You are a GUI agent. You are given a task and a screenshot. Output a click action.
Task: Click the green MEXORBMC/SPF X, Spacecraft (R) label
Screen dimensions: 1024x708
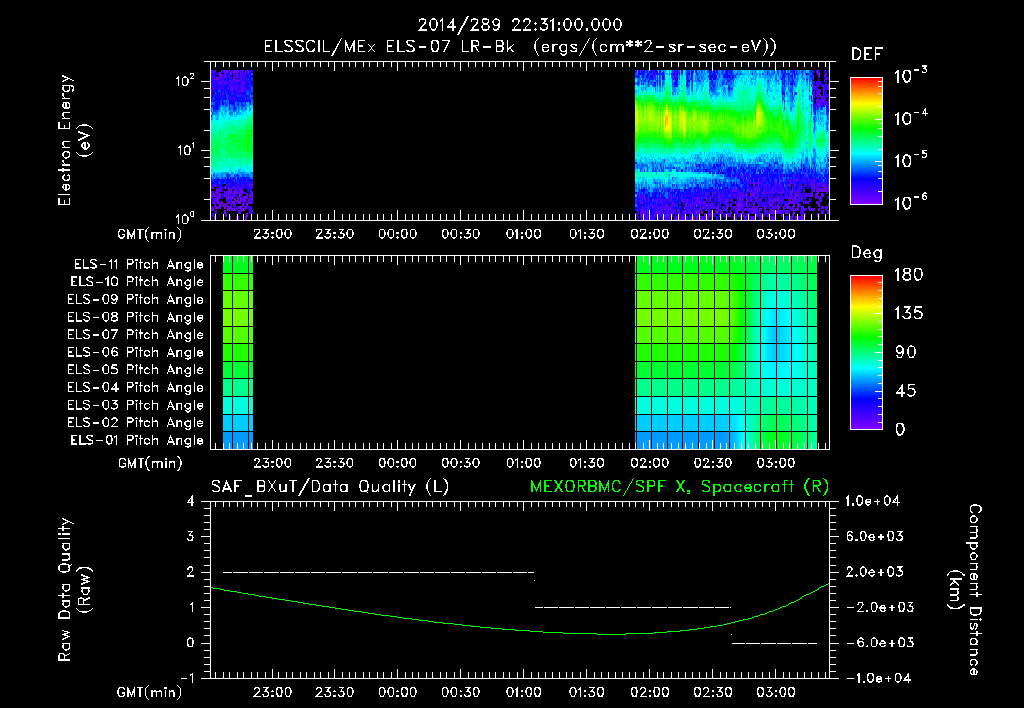click(x=679, y=487)
